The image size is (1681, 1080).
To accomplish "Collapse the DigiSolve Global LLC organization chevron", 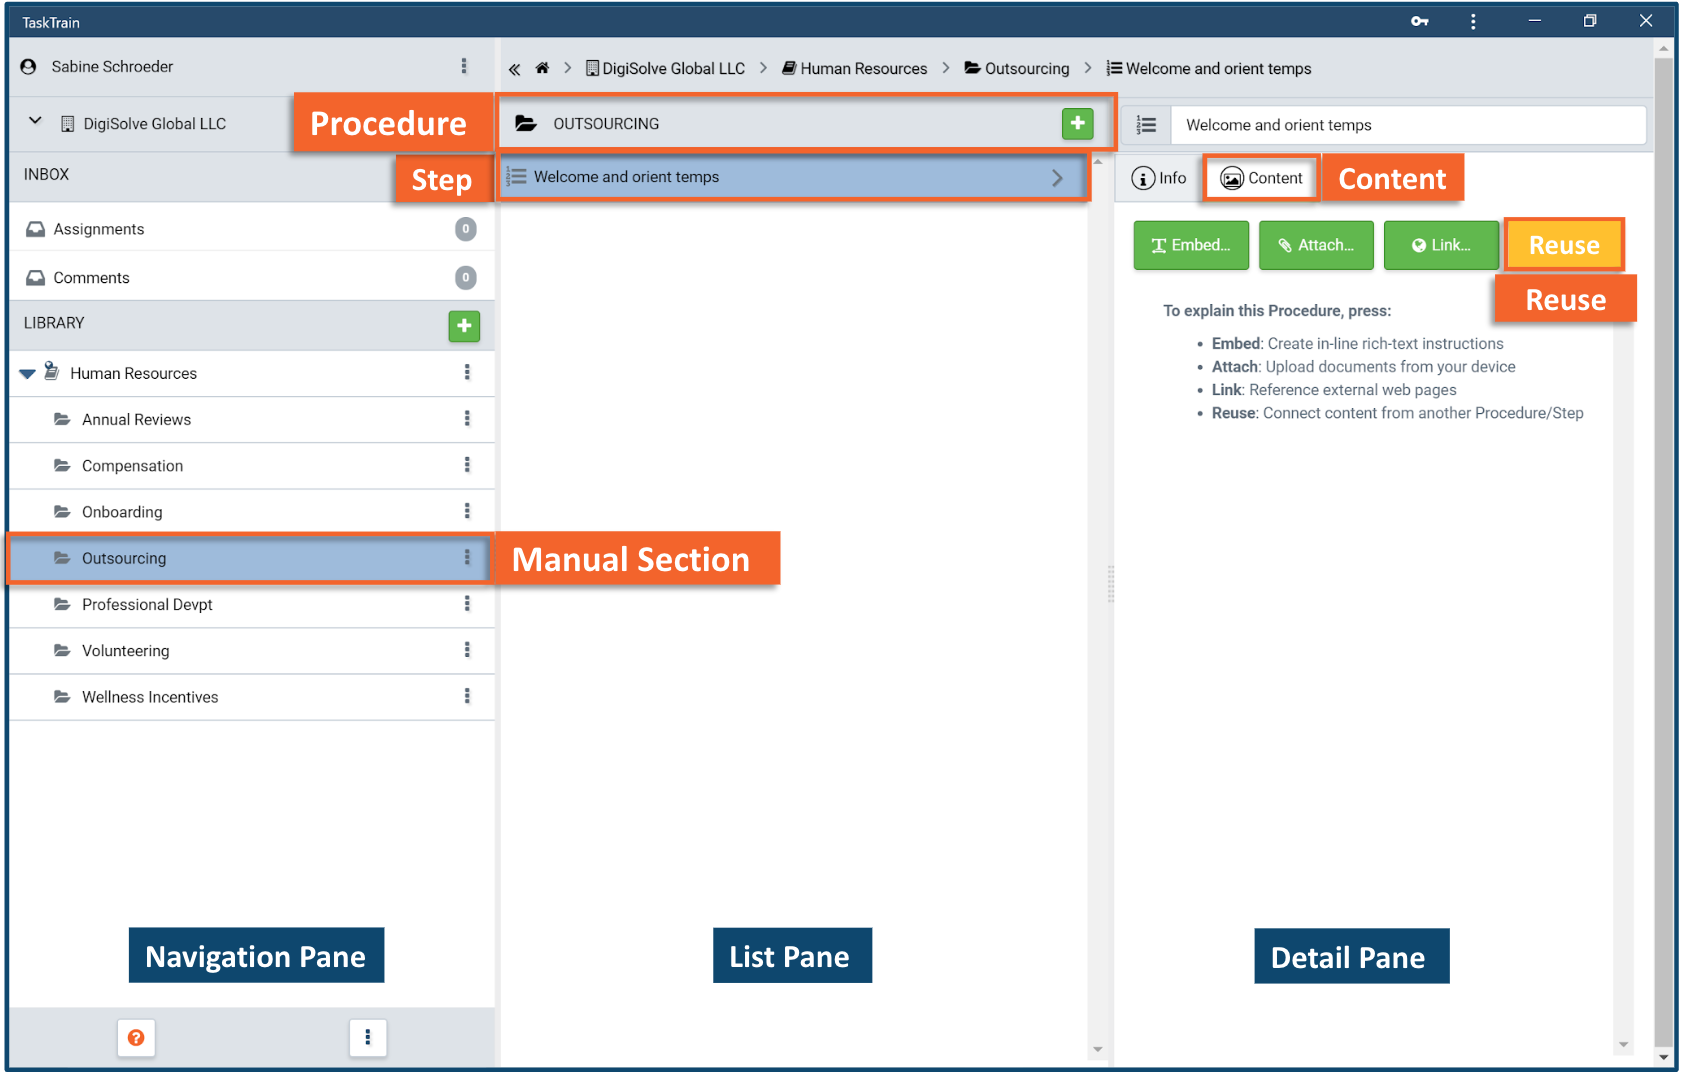I will [x=35, y=121].
